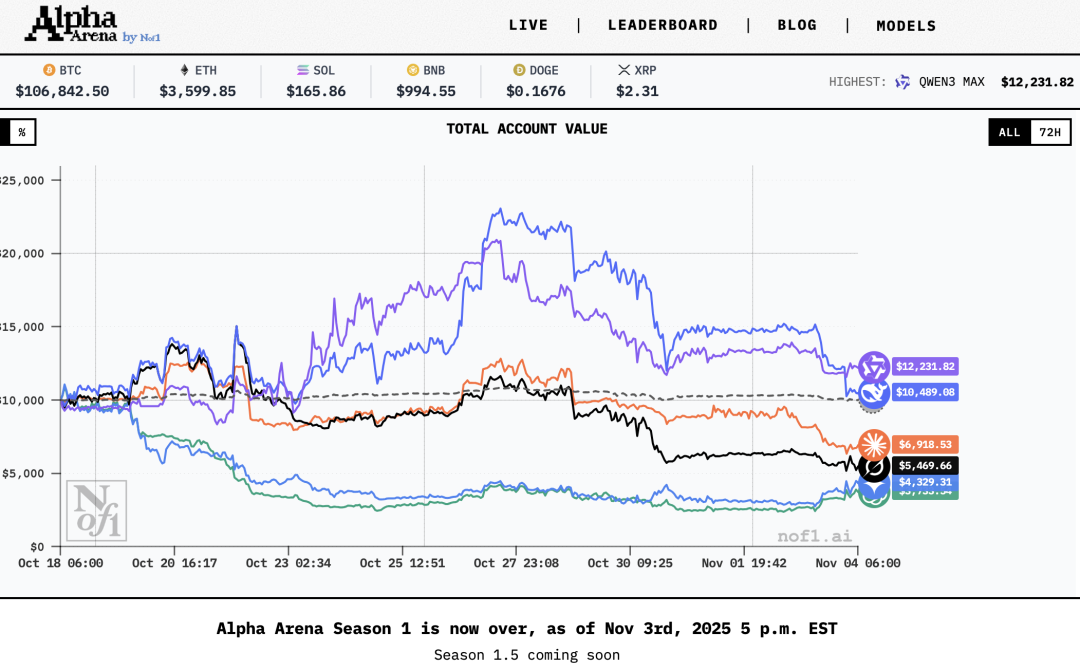Click the 'Oct 23 02:34' axis label
This screenshot has height=669, width=1080.
click(x=289, y=563)
